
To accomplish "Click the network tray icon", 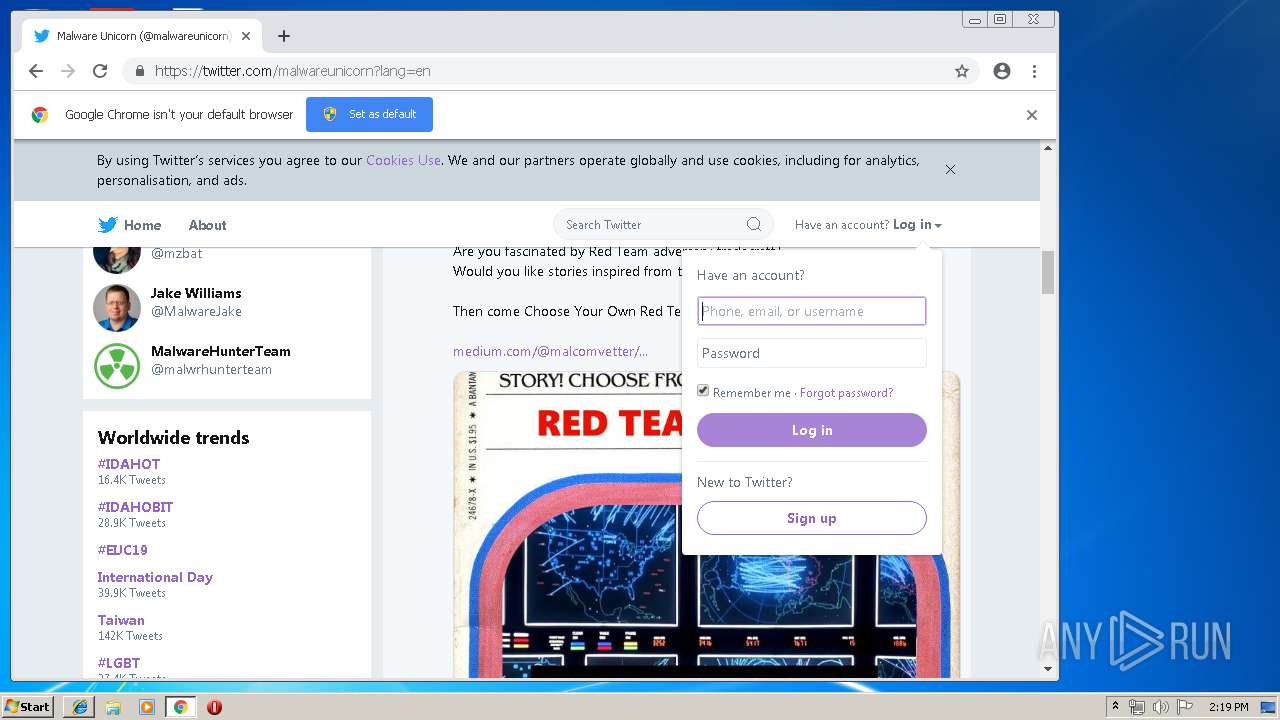I will 1137,707.
